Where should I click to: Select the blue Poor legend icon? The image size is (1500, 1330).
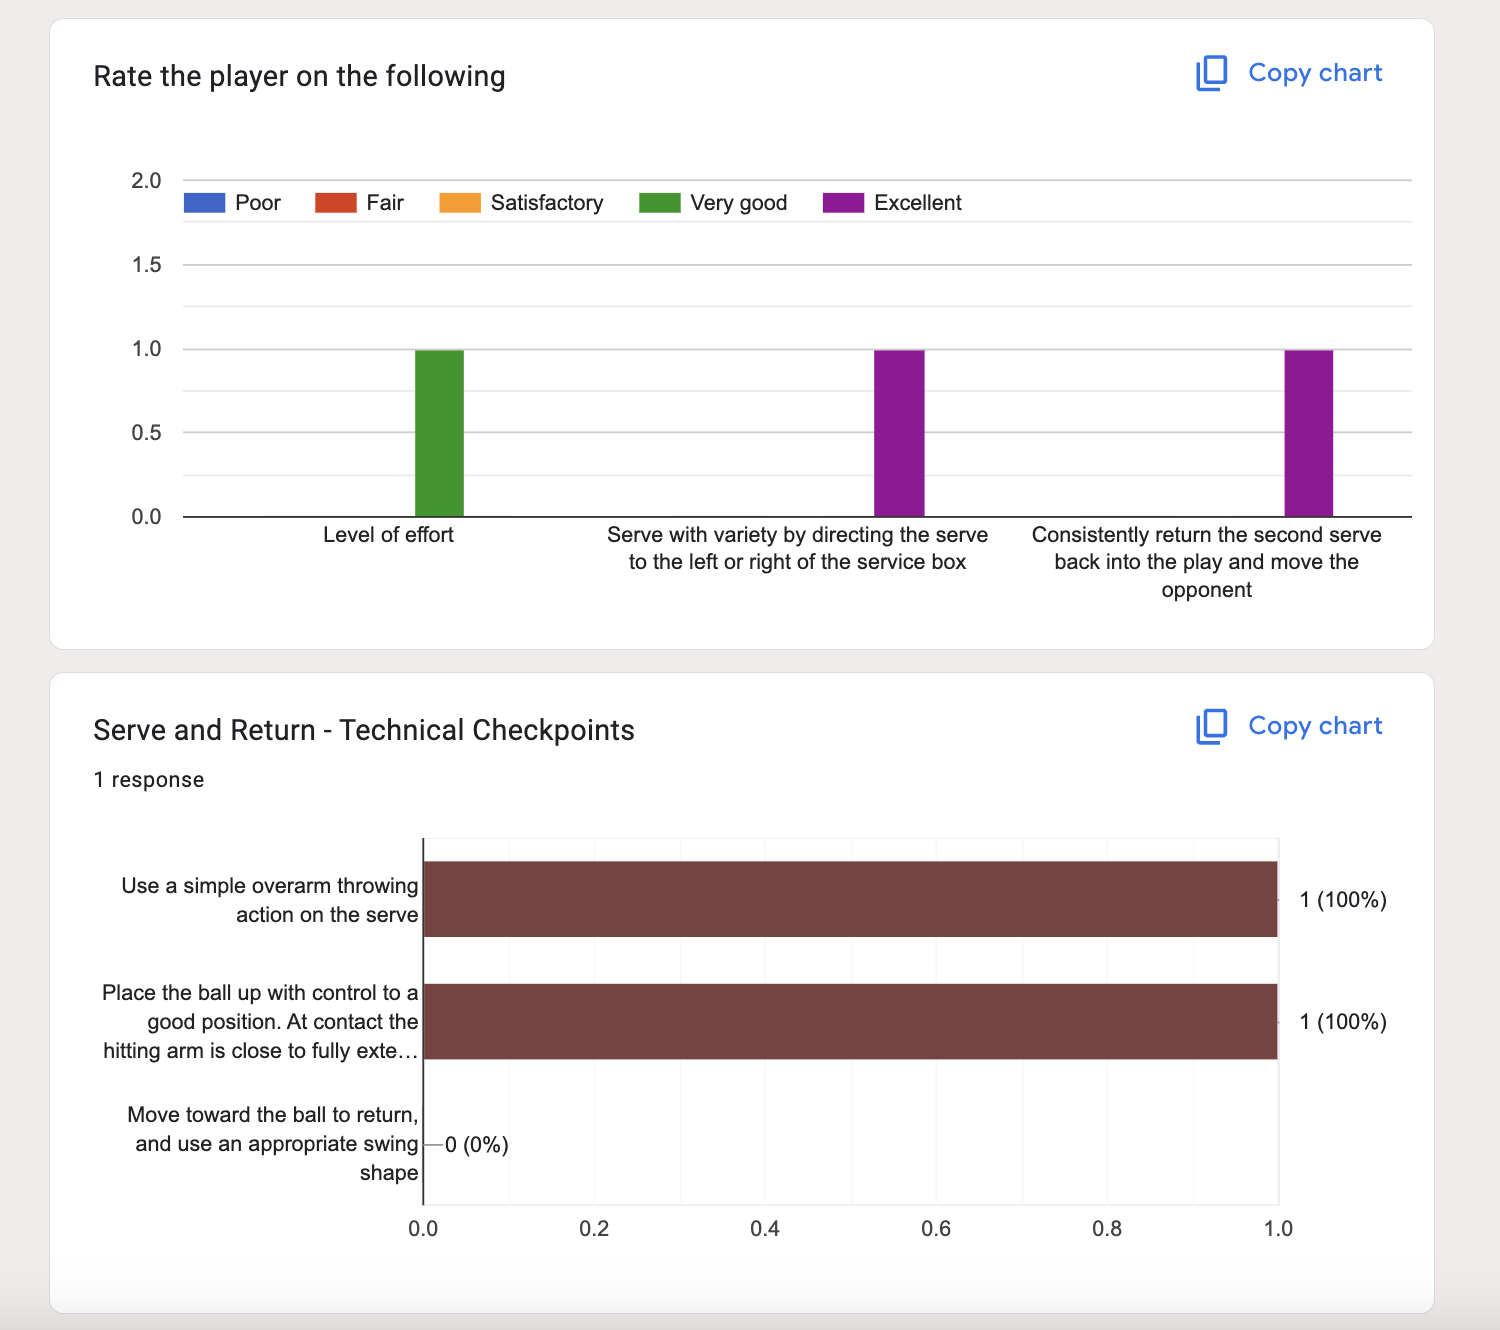coord(203,202)
